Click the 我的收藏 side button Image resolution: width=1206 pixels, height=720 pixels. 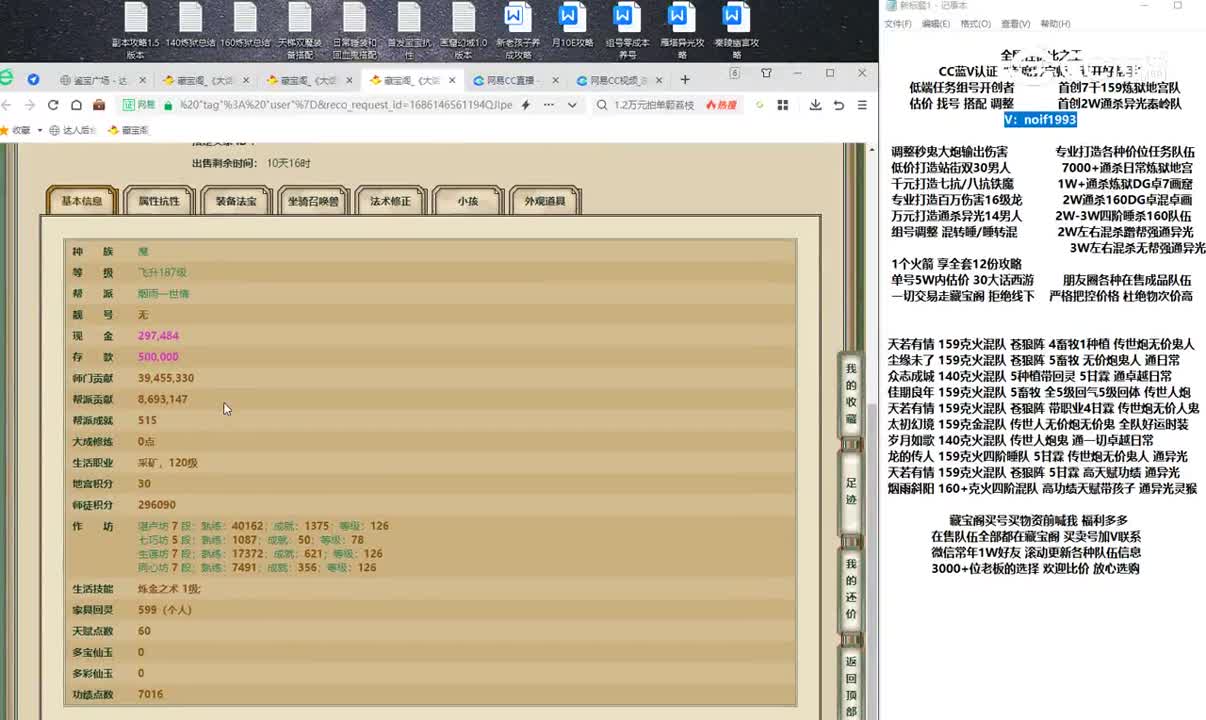click(x=851, y=393)
